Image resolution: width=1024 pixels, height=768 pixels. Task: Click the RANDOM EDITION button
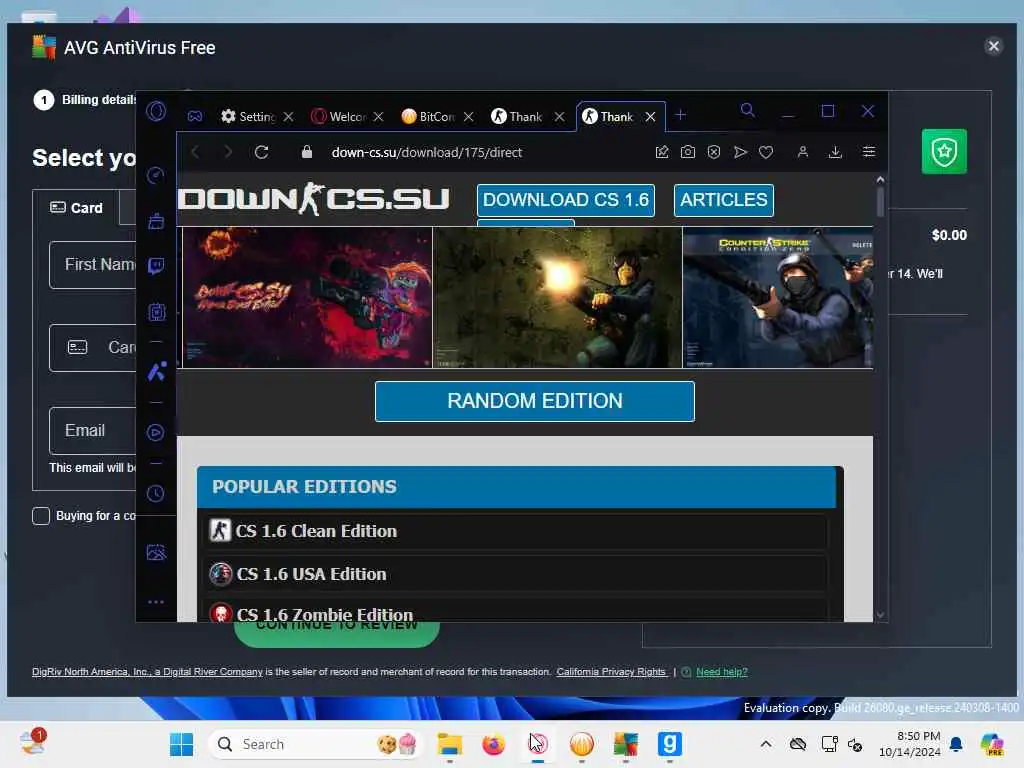click(x=535, y=401)
